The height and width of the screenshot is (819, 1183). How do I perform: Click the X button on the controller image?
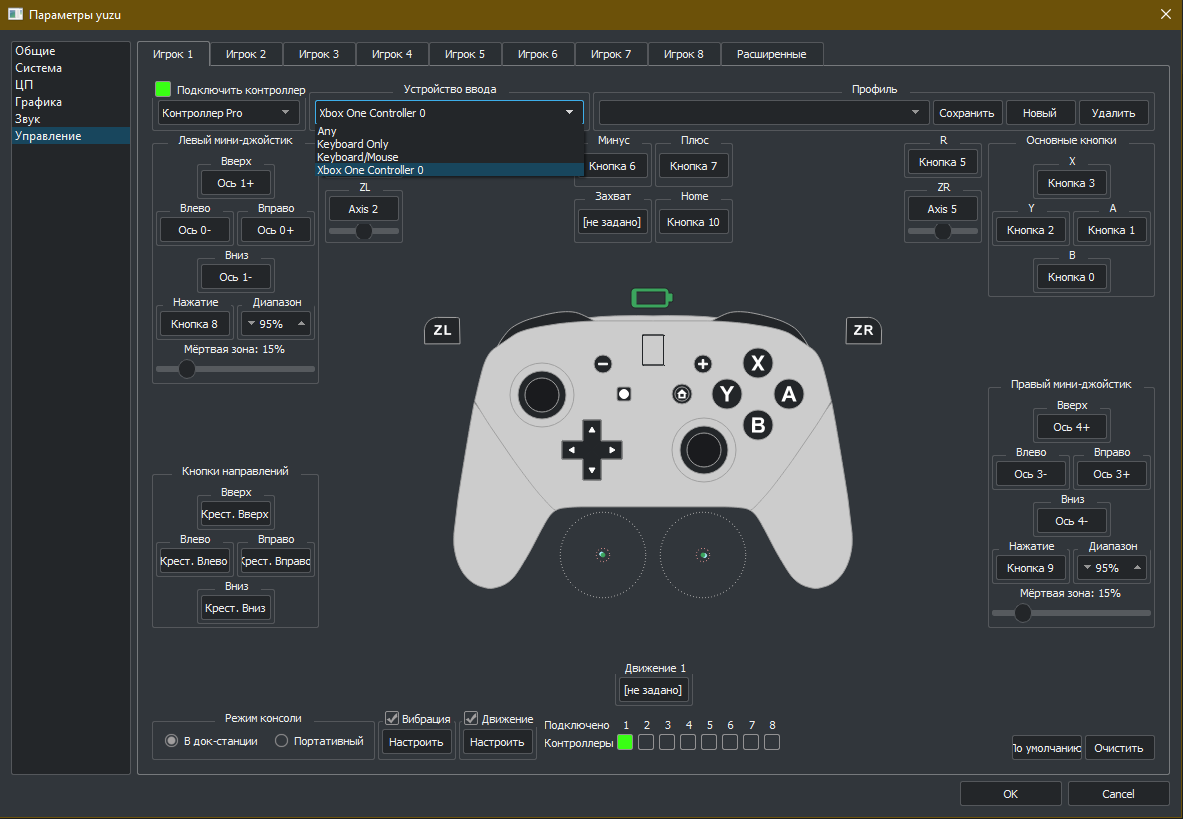tap(757, 363)
